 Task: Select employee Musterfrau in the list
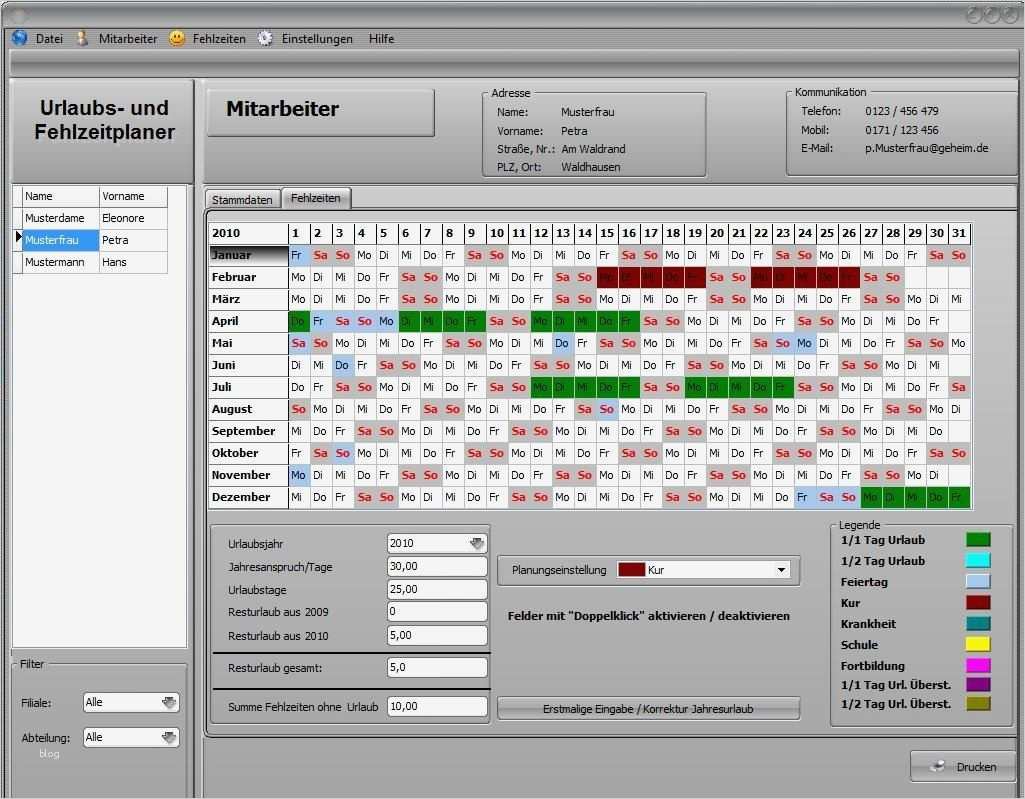pos(60,240)
